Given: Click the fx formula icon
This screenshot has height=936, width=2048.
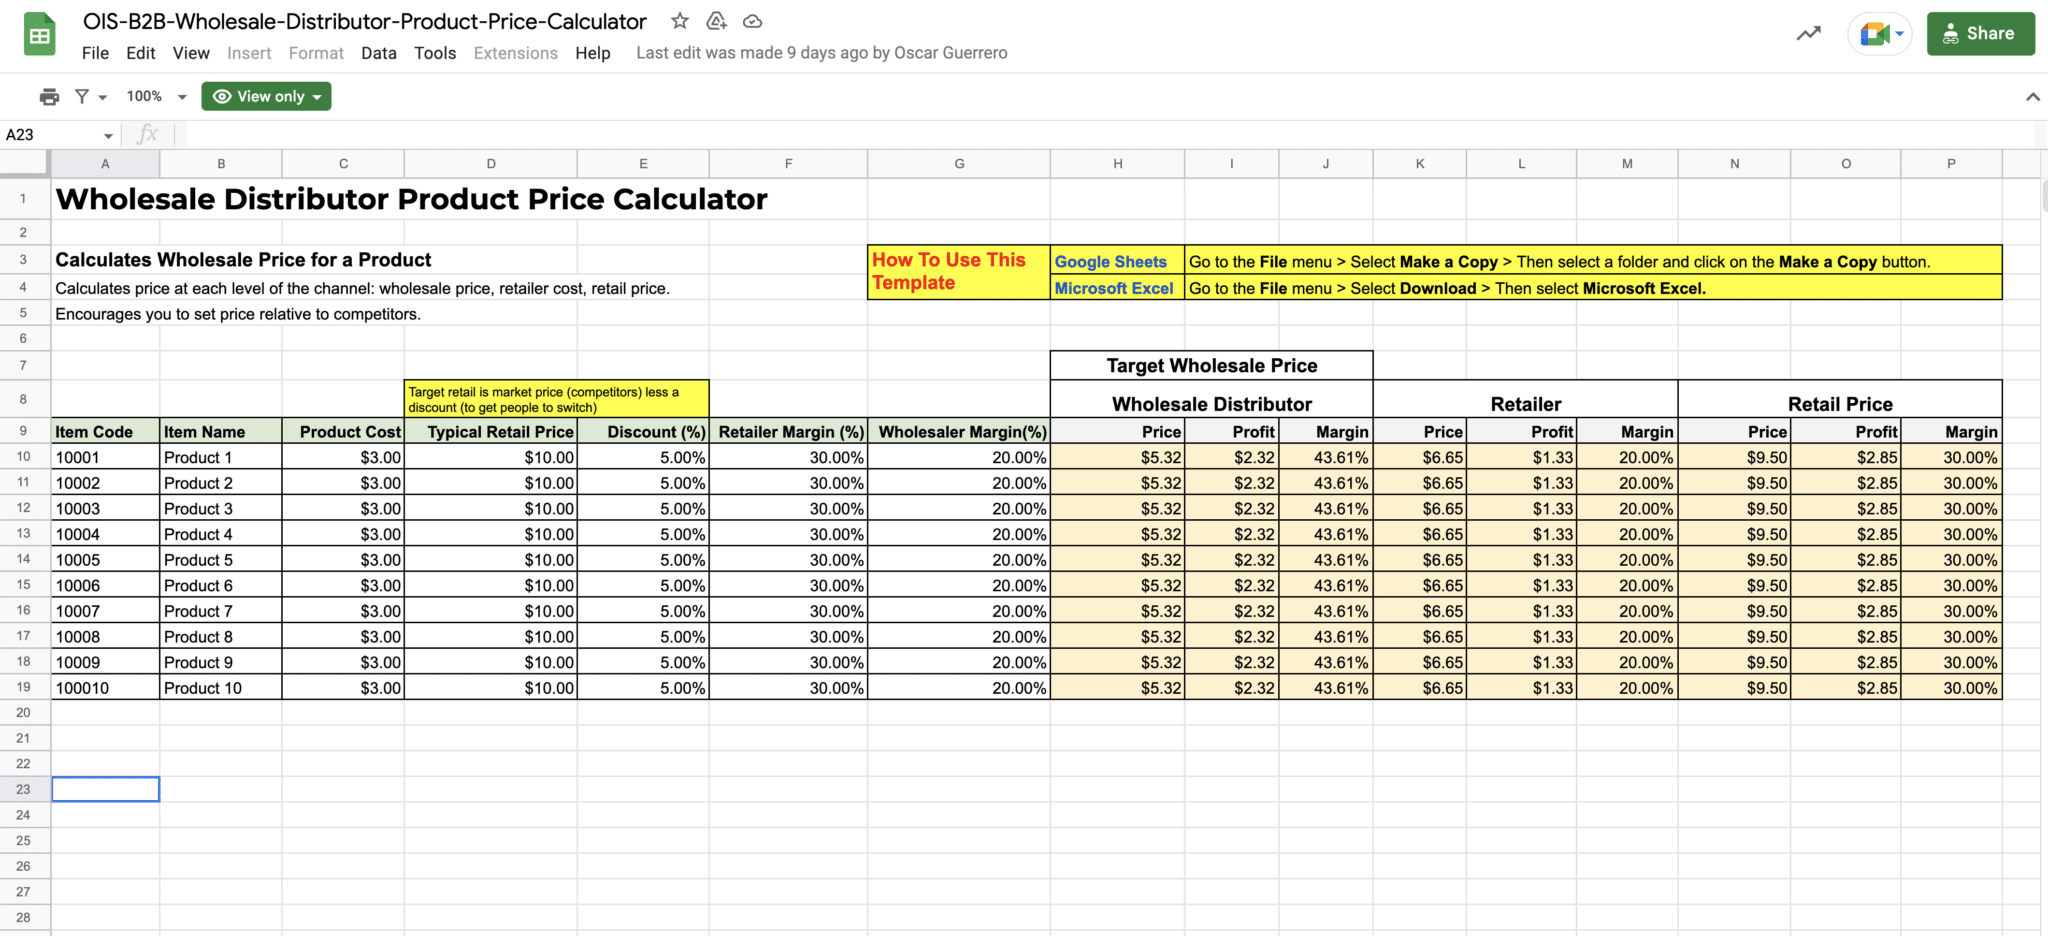Looking at the screenshot, I should (148, 133).
